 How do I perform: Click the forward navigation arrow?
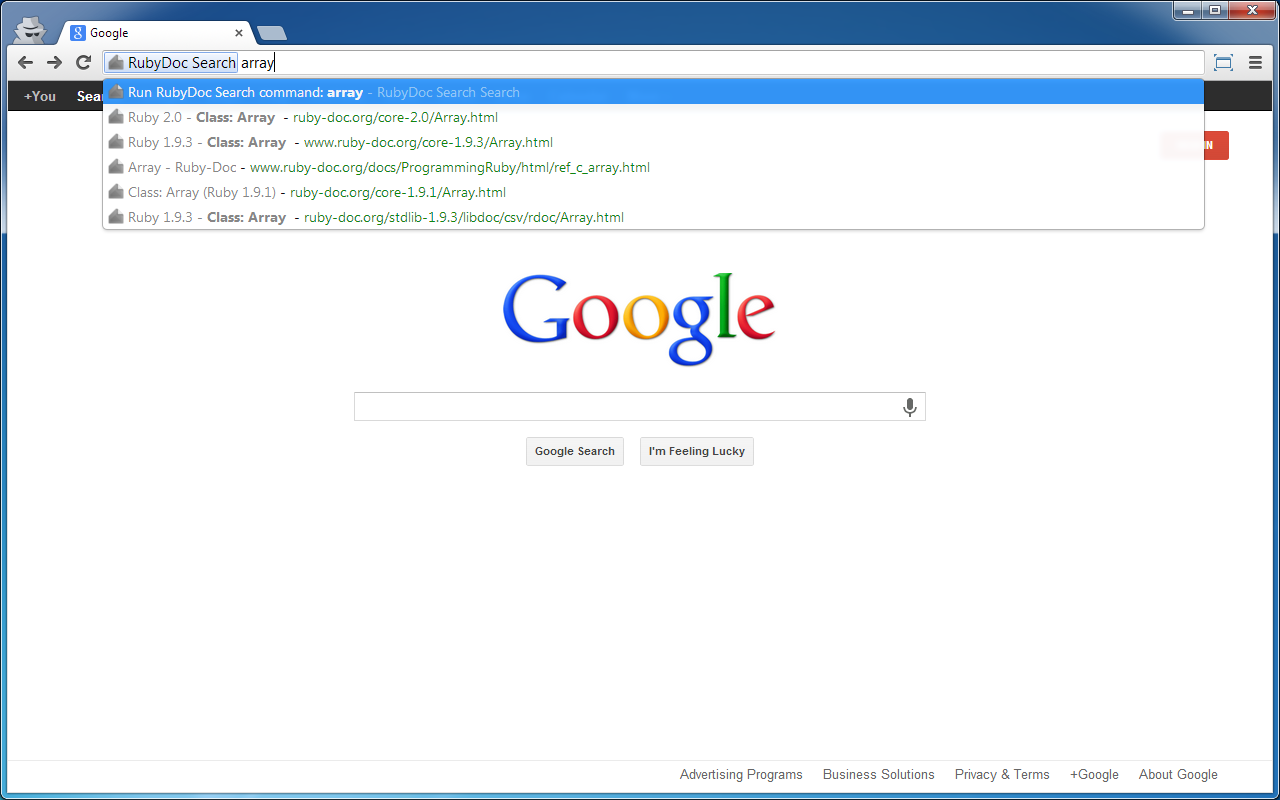click(54, 62)
